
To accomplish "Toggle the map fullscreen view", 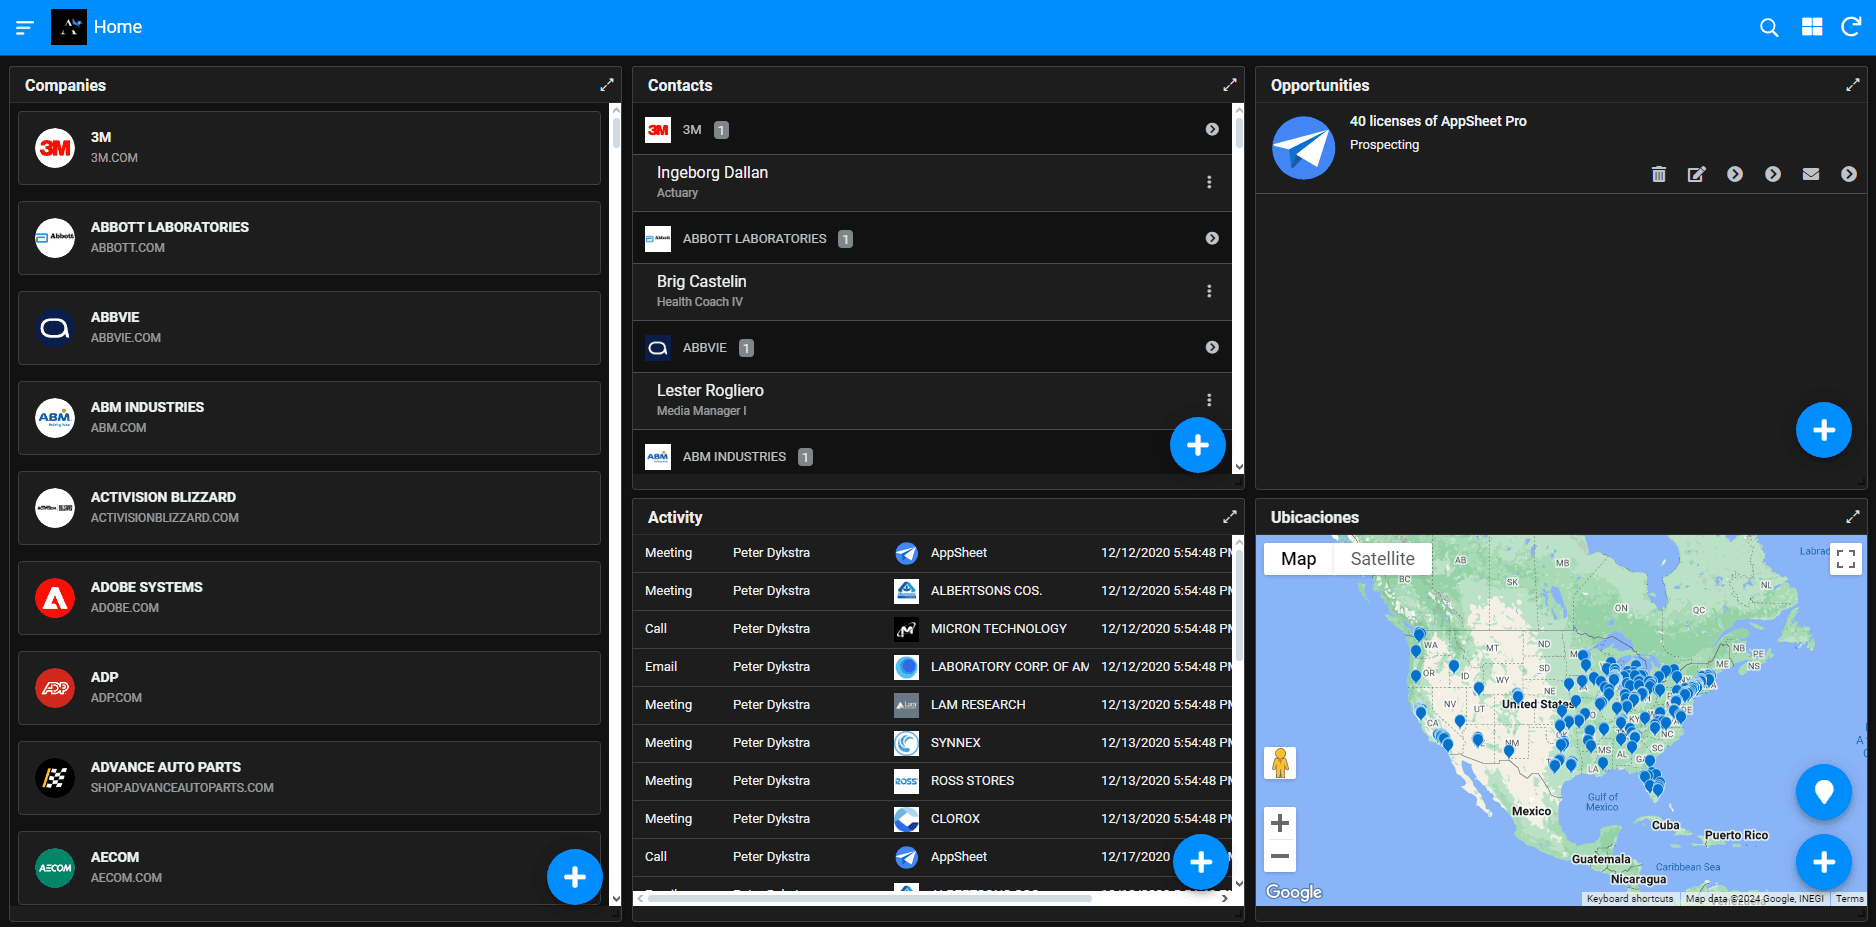I will pyautogui.click(x=1846, y=559).
